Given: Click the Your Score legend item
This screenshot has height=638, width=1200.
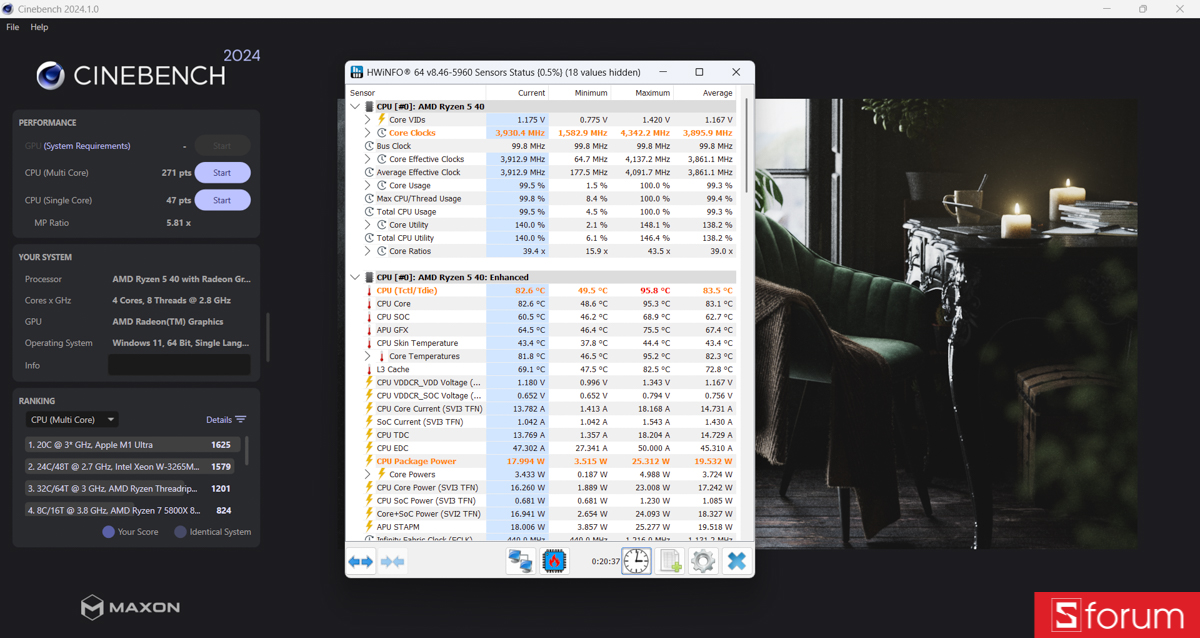Looking at the screenshot, I should point(130,532).
